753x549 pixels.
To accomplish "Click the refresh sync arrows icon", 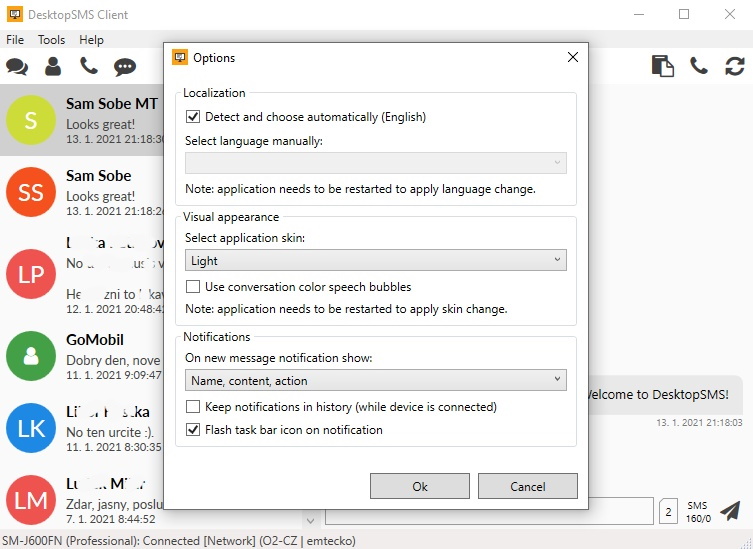I will tap(735, 66).
